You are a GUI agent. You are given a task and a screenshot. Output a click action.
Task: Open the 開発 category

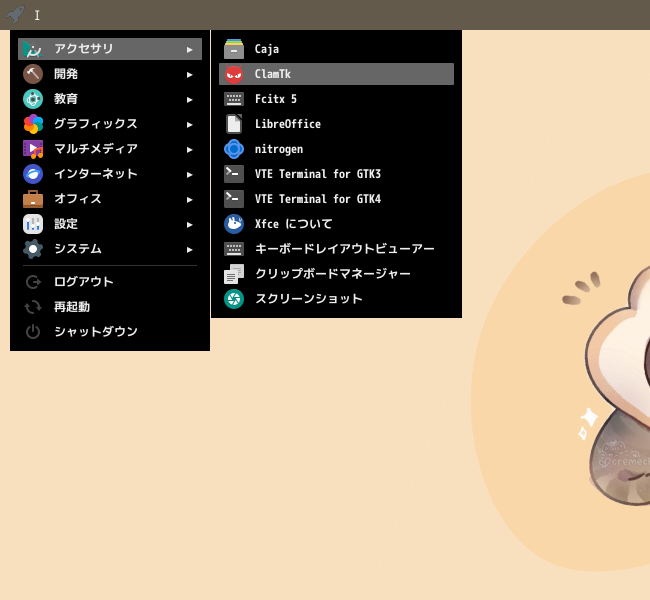[110, 74]
